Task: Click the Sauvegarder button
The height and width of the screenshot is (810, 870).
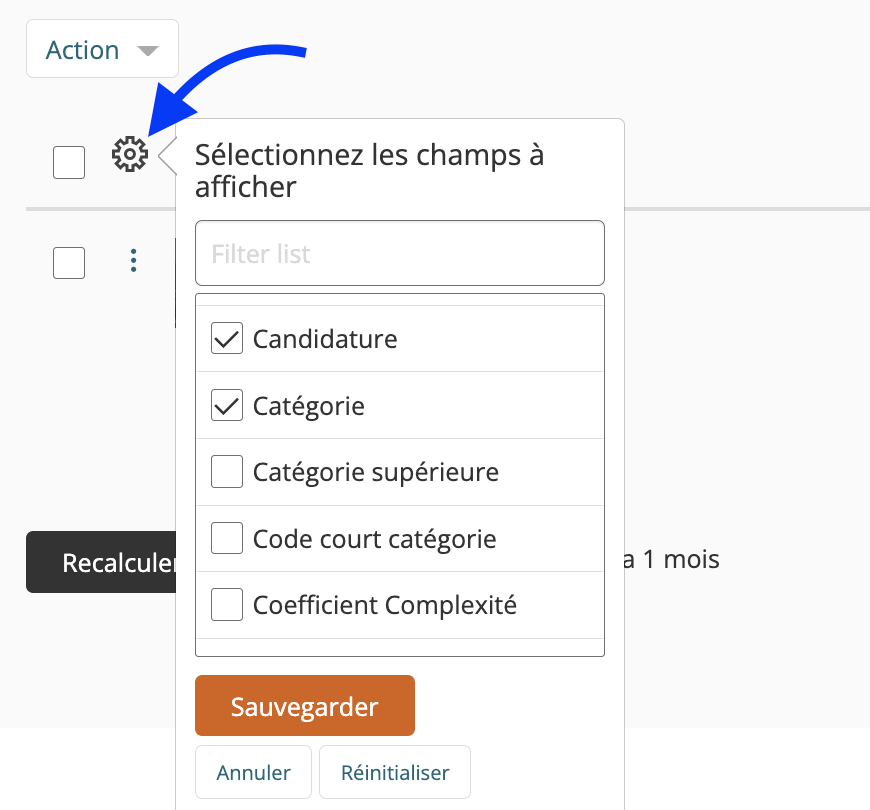Action: 305,706
